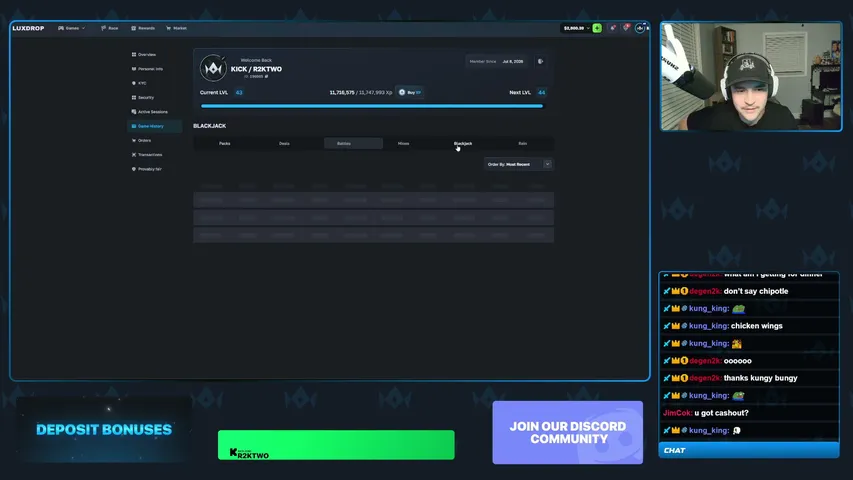
Task: Select Game History in the sidebar
Action: click(x=154, y=126)
